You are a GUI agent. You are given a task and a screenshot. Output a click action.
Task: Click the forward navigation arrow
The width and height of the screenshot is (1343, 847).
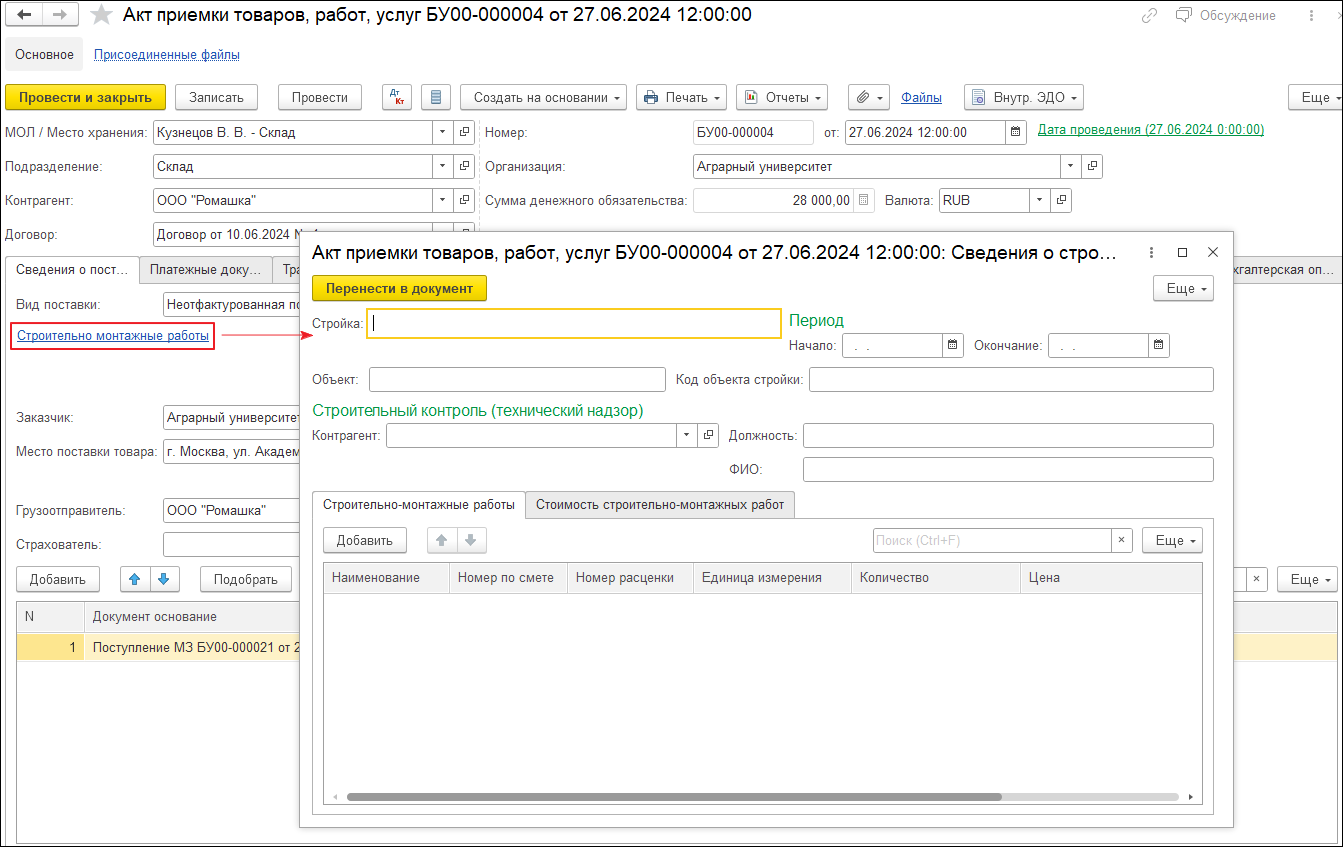pyautogui.click(x=60, y=15)
